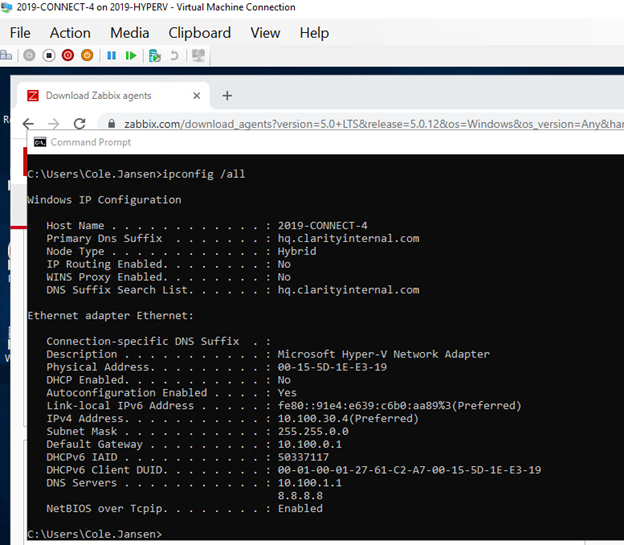Image resolution: width=624 pixels, height=545 pixels.
Task: Save VM state with the orange icon
Action: pyautogui.click(x=87, y=55)
